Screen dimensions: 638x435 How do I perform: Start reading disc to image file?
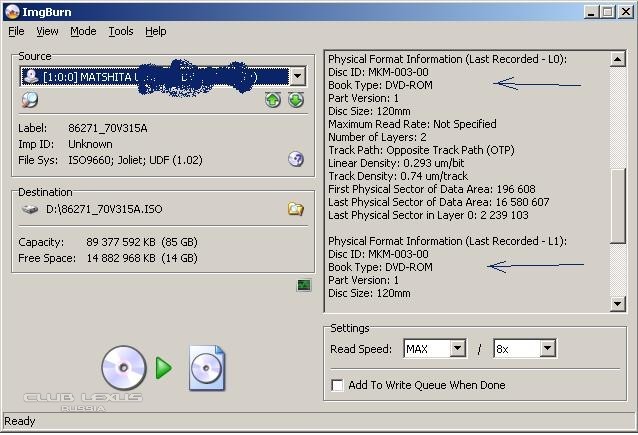[164, 368]
